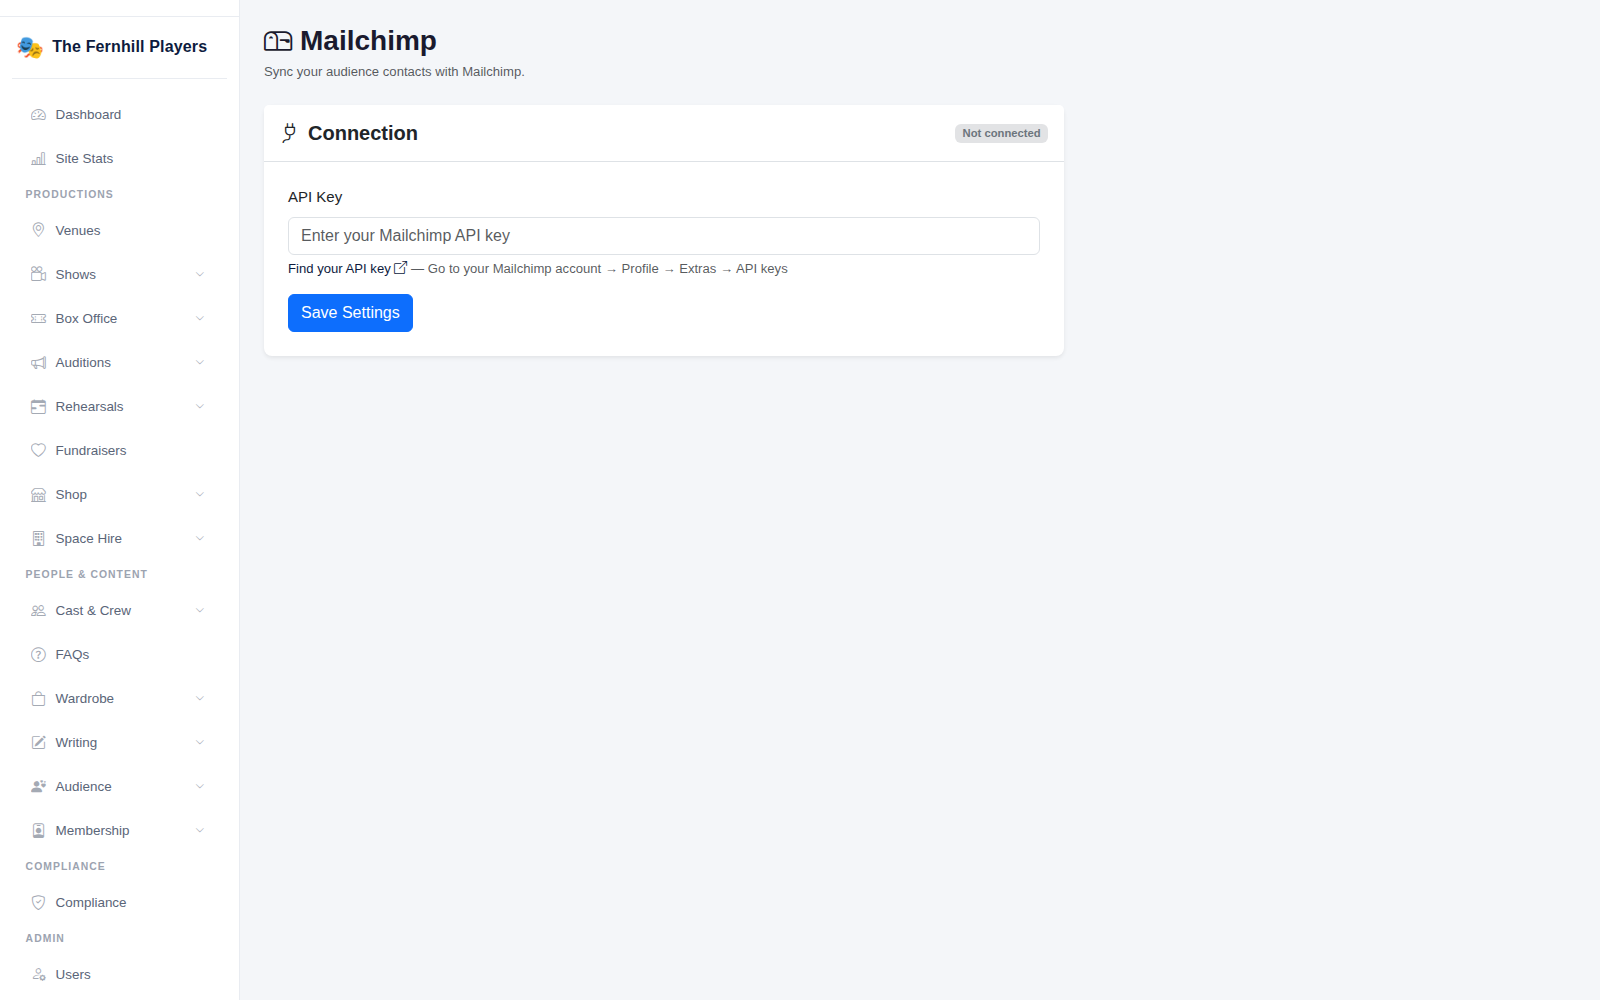Expand the Auditions submenu chevron
This screenshot has width=1600, height=1000.
200,363
